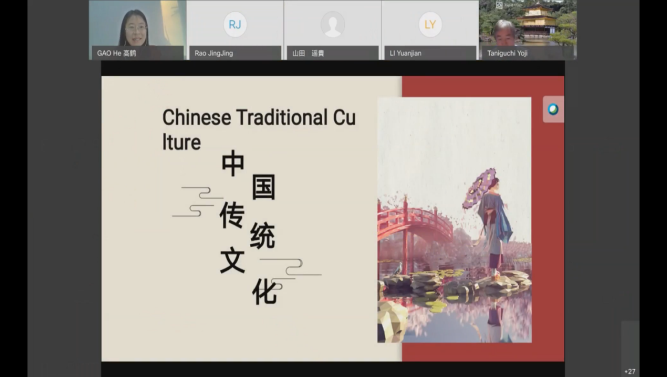Click the Rao JingJing name label
This screenshot has width=667, height=377.
(x=214, y=53)
